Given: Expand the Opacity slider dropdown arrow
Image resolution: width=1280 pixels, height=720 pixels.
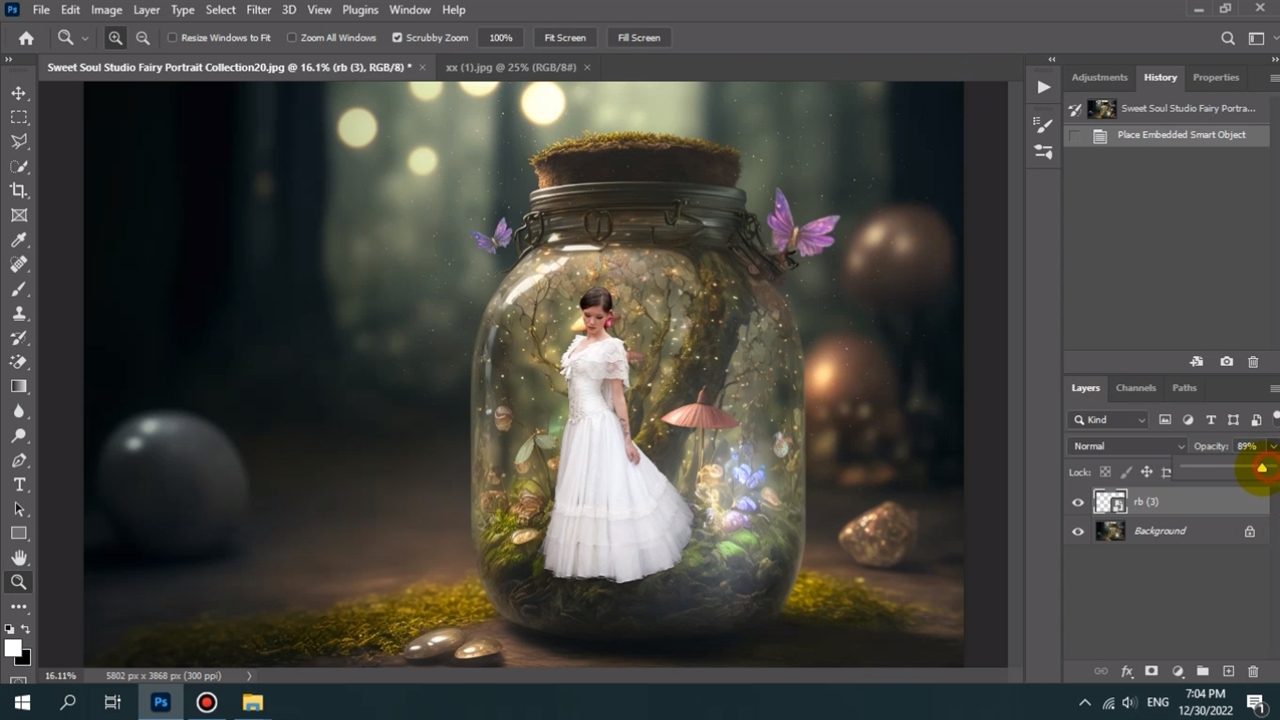Looking at the screenshot, I should (x=1273, y=446).
